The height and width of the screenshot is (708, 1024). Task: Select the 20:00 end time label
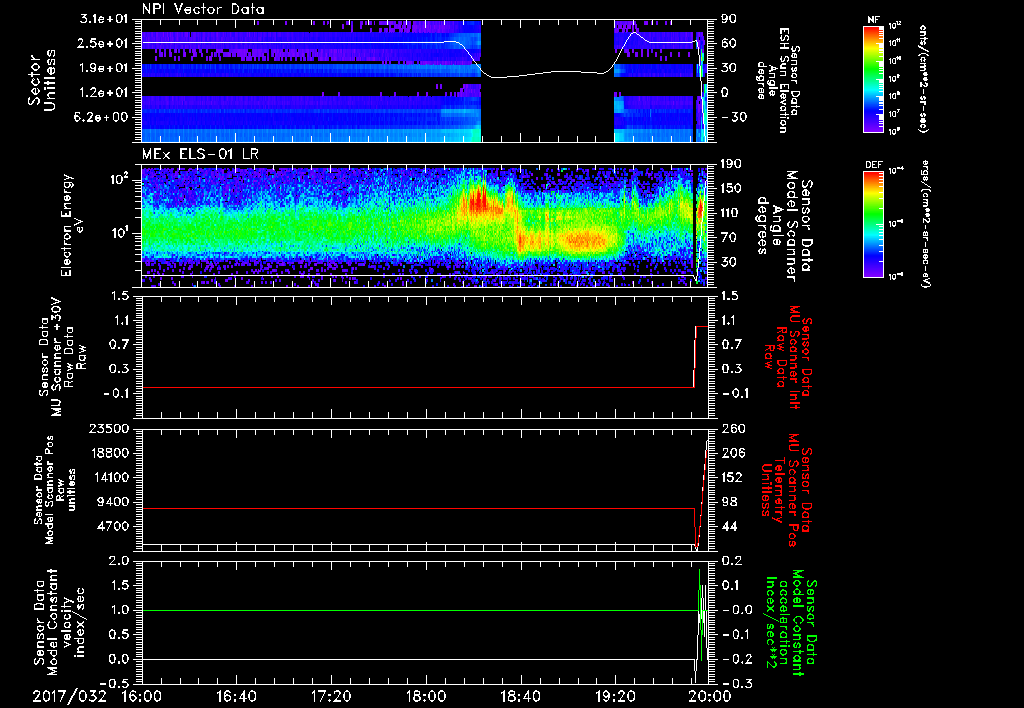[x=708, y=696]
